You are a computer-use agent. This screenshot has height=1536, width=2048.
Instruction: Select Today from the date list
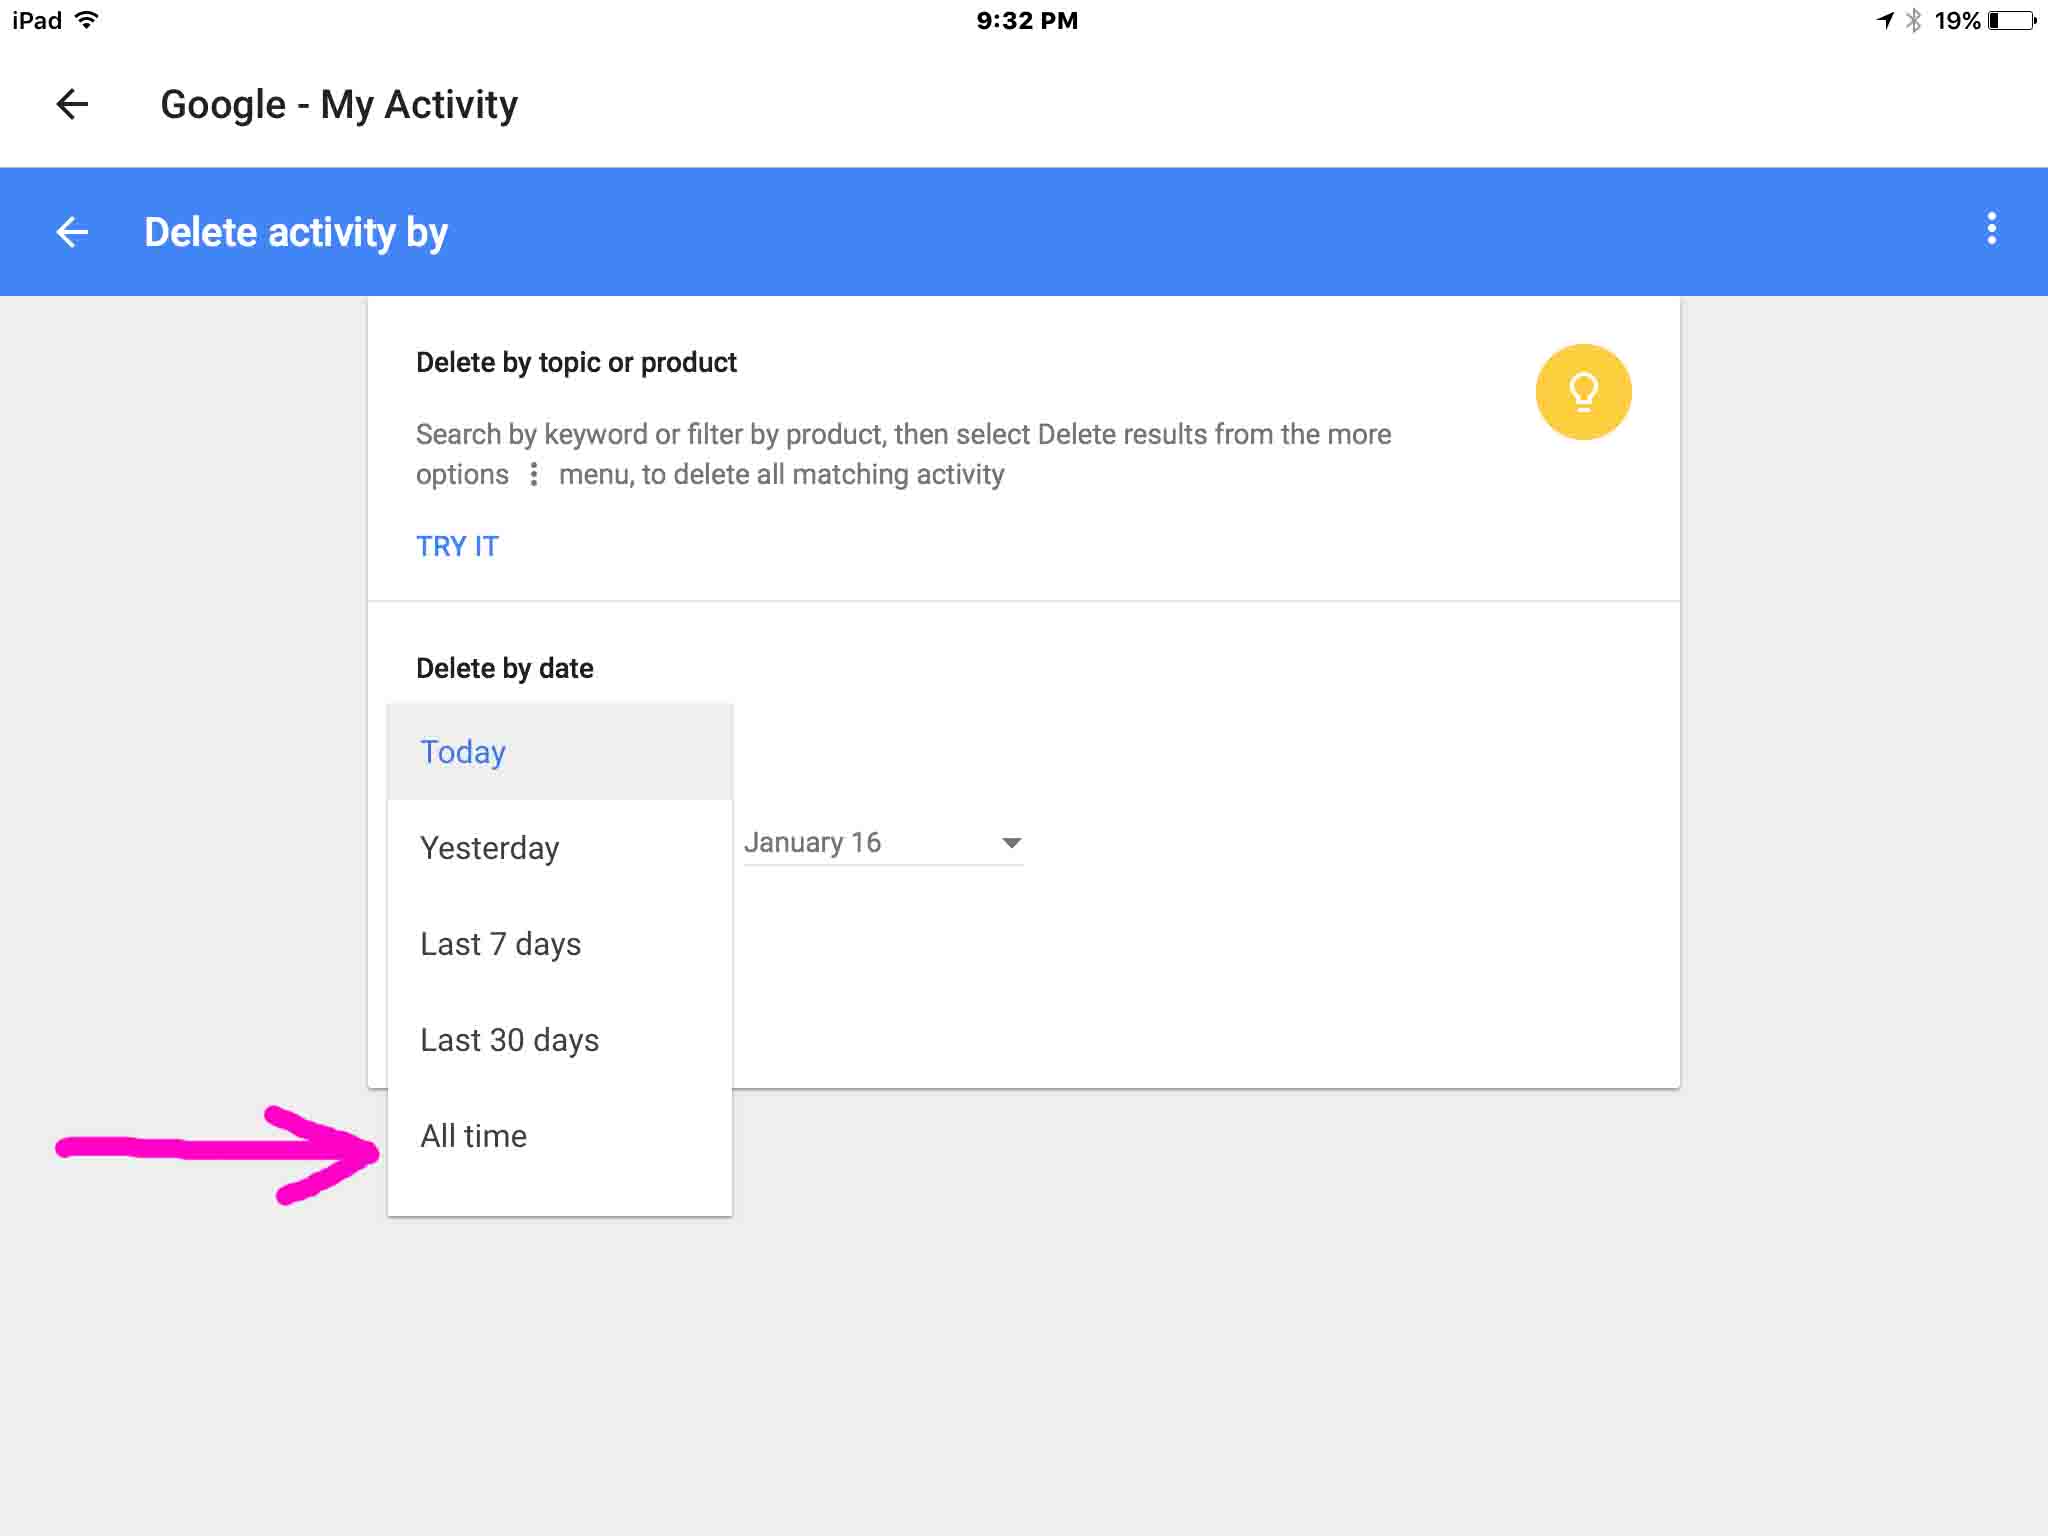[463, 752]
